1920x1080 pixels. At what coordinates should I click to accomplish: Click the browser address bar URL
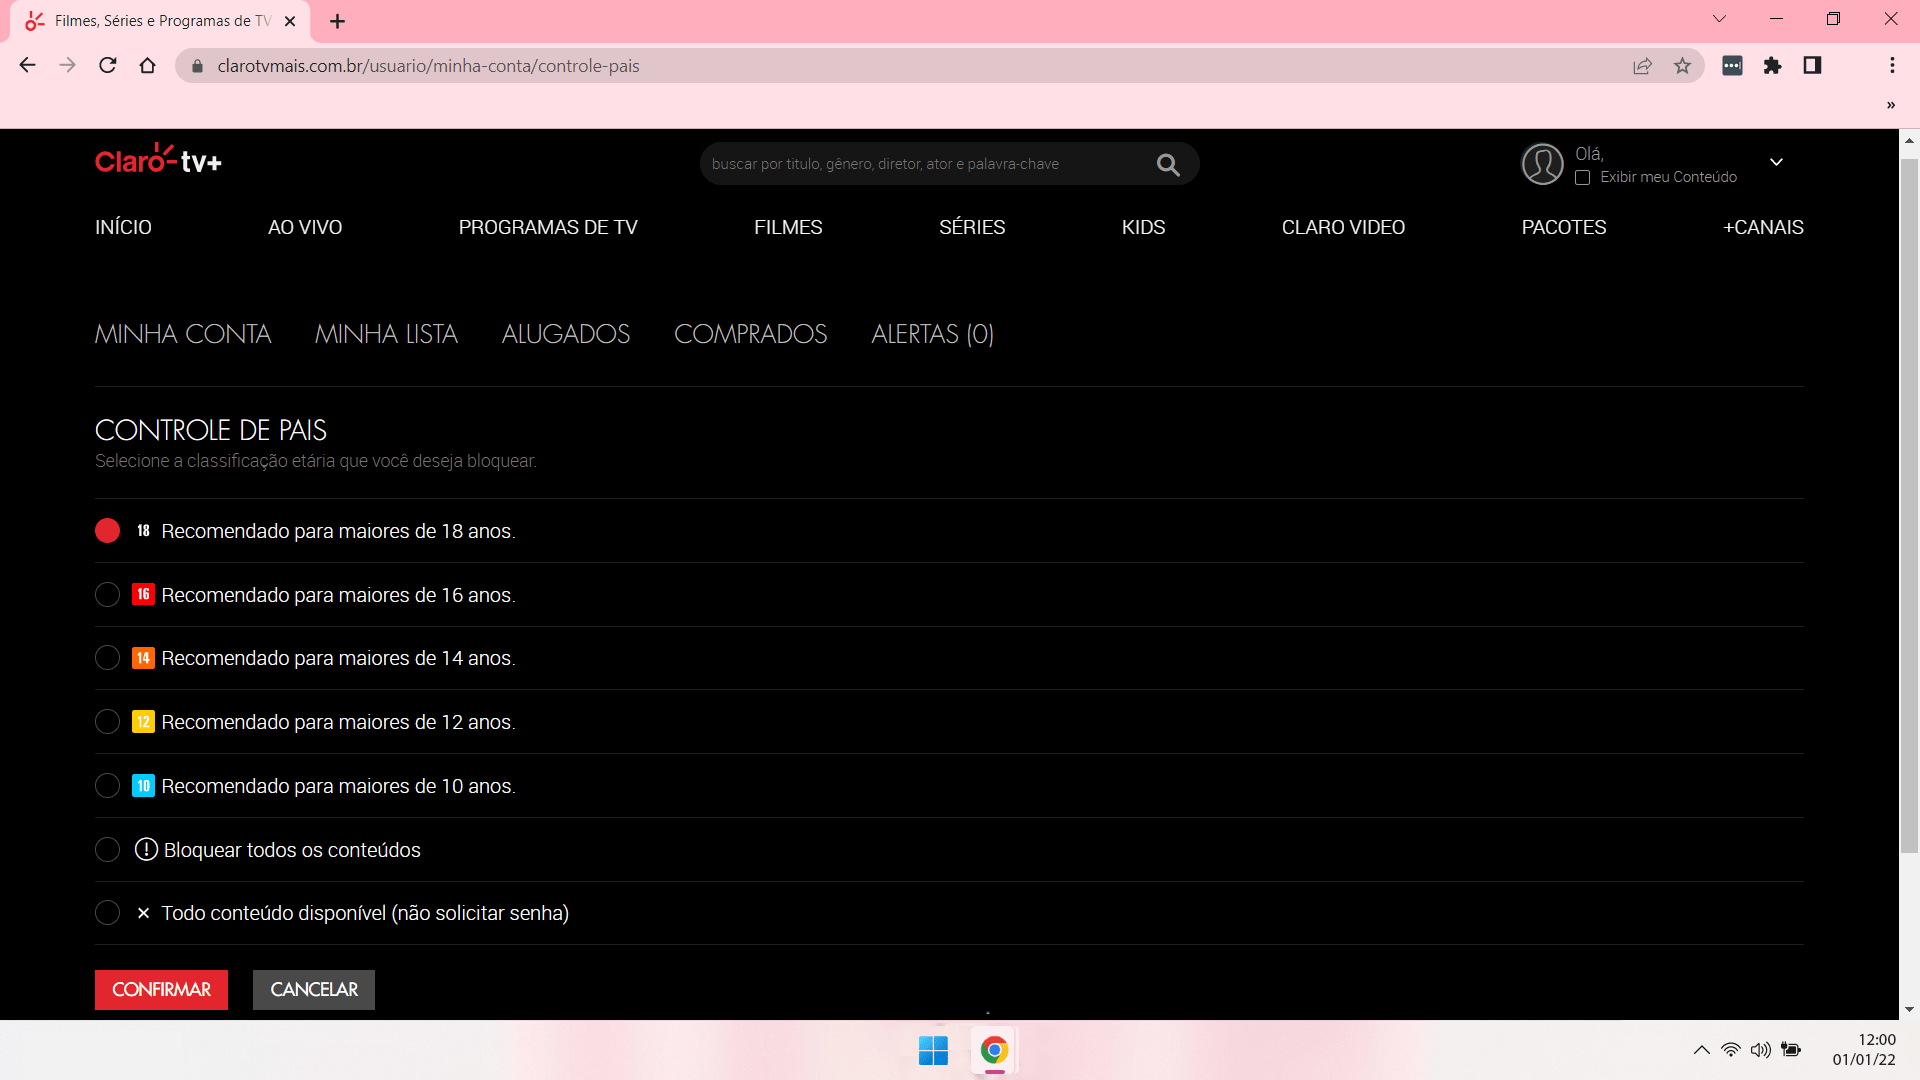pyautogui.click(x=428, y=66)
